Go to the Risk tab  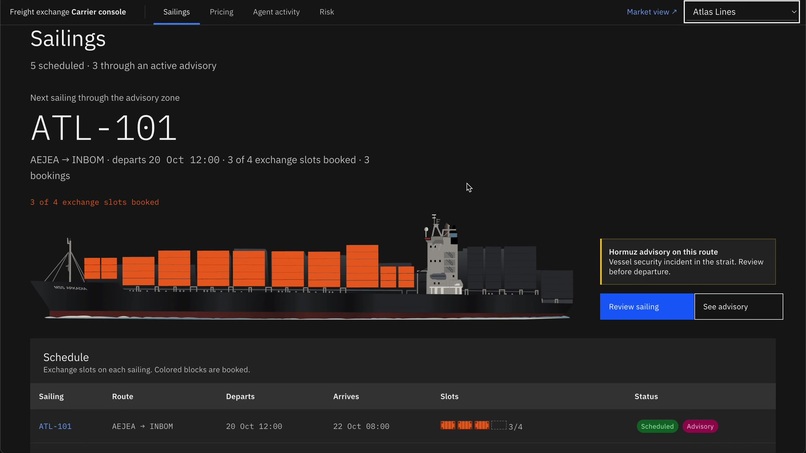coord(326,12)
